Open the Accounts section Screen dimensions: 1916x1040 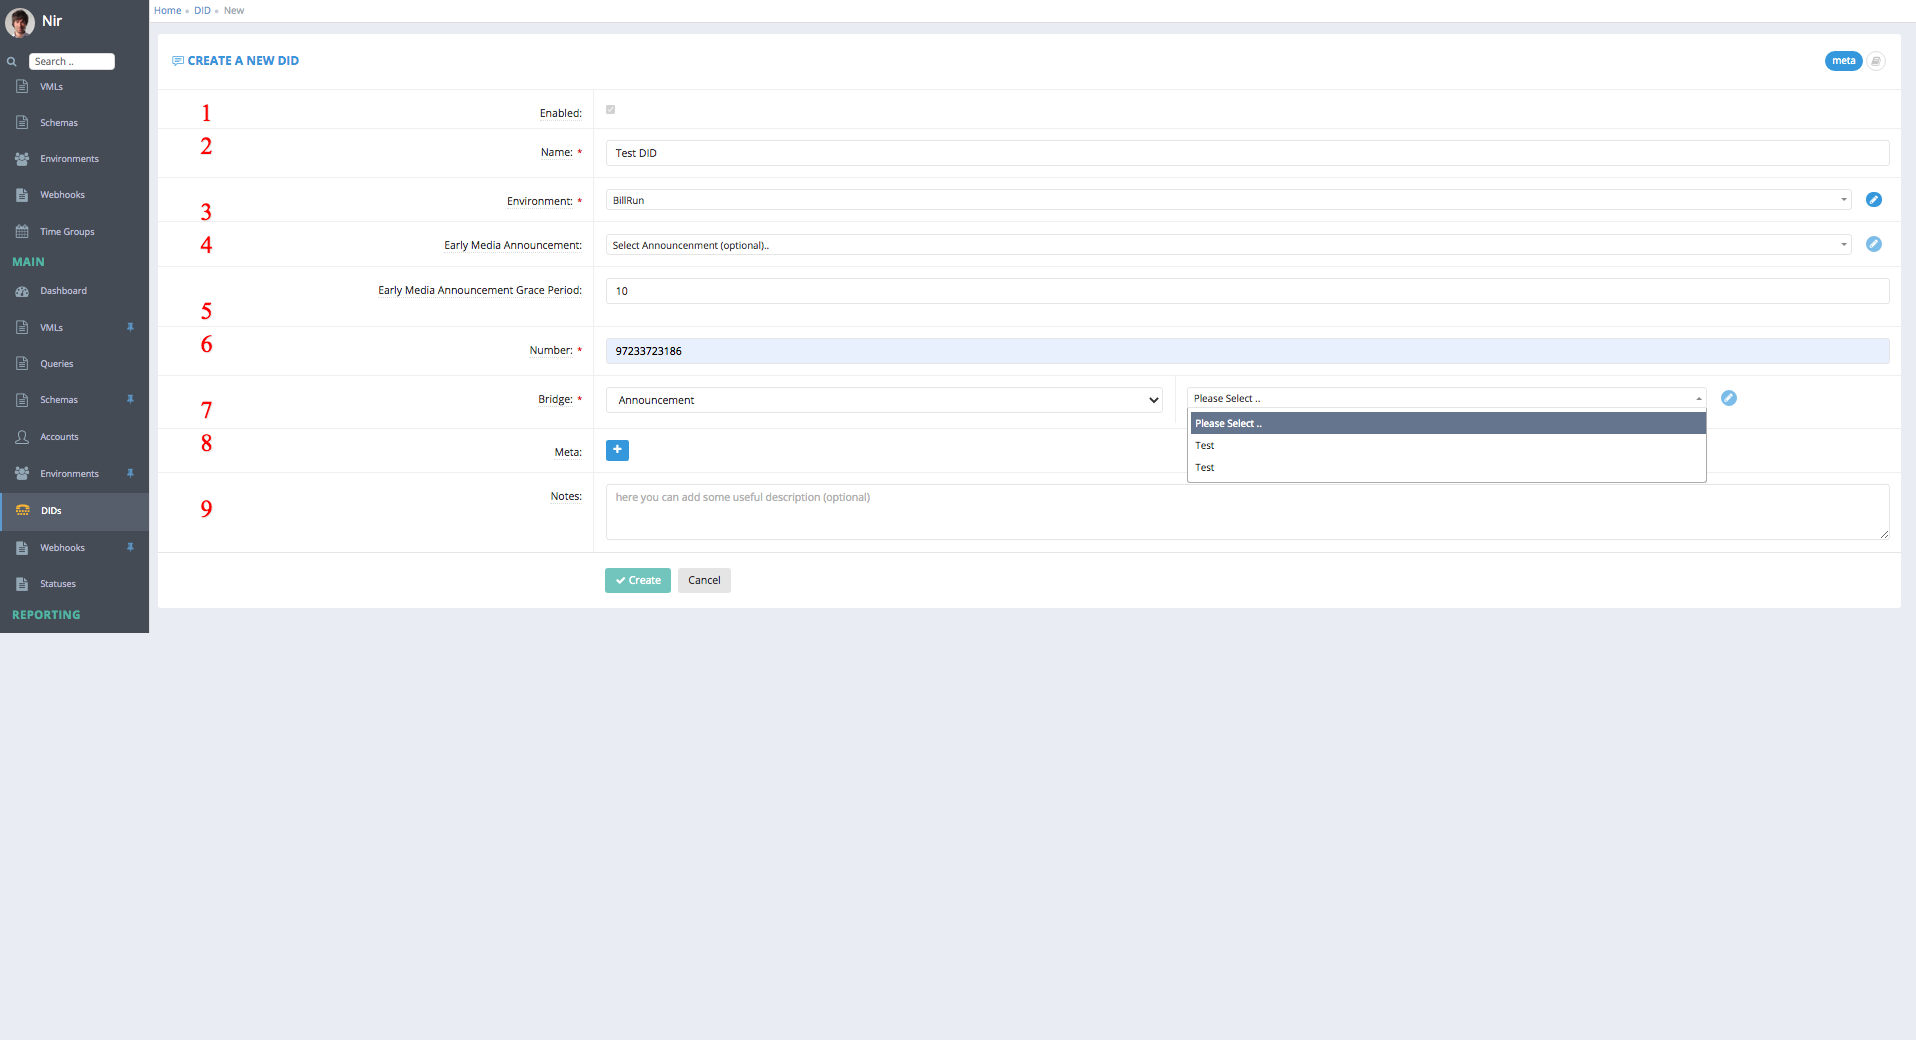pos(58,436)
